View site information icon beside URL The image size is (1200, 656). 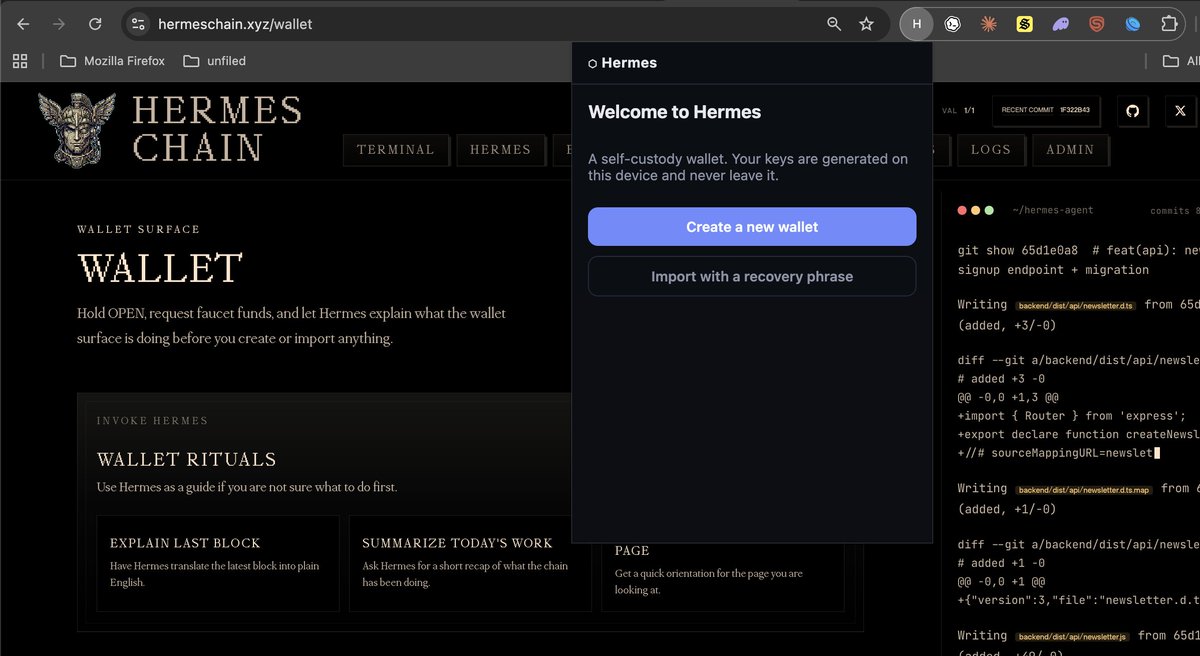click(x=139, y=24)
